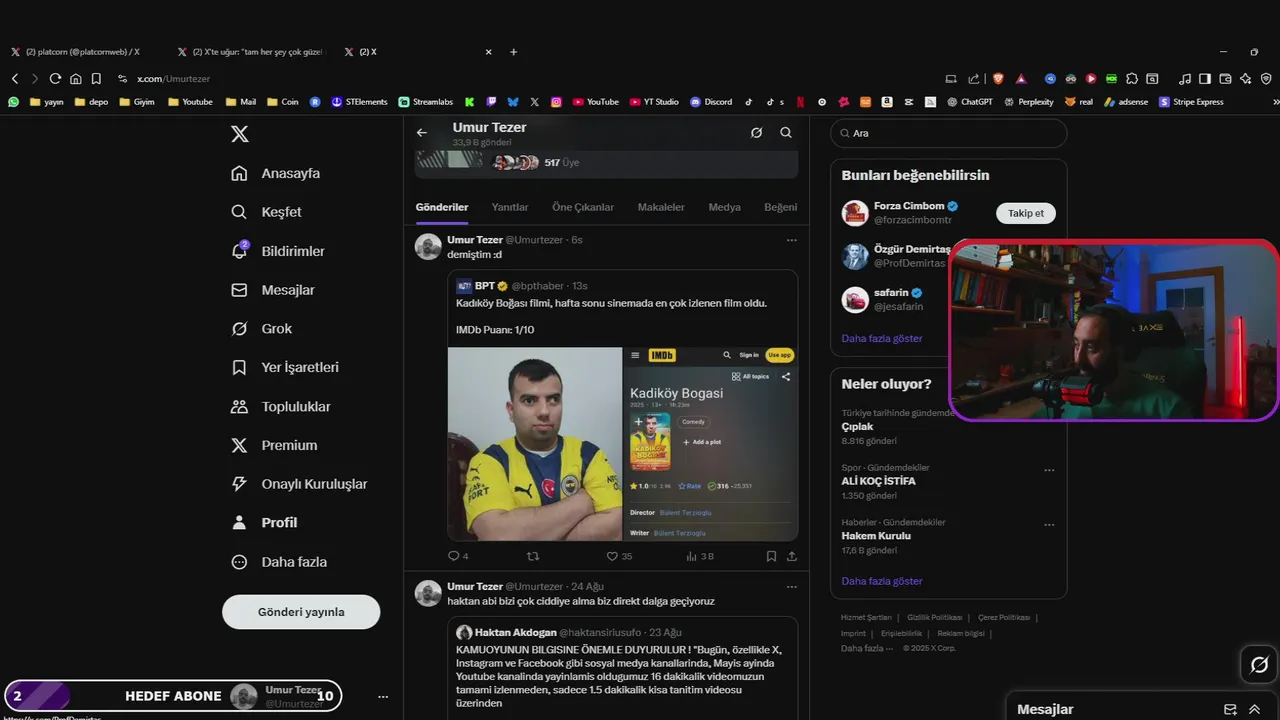Reply to the 'demiştim :d' post
The width and height of the screenshot is (1280, 720).
458,556
